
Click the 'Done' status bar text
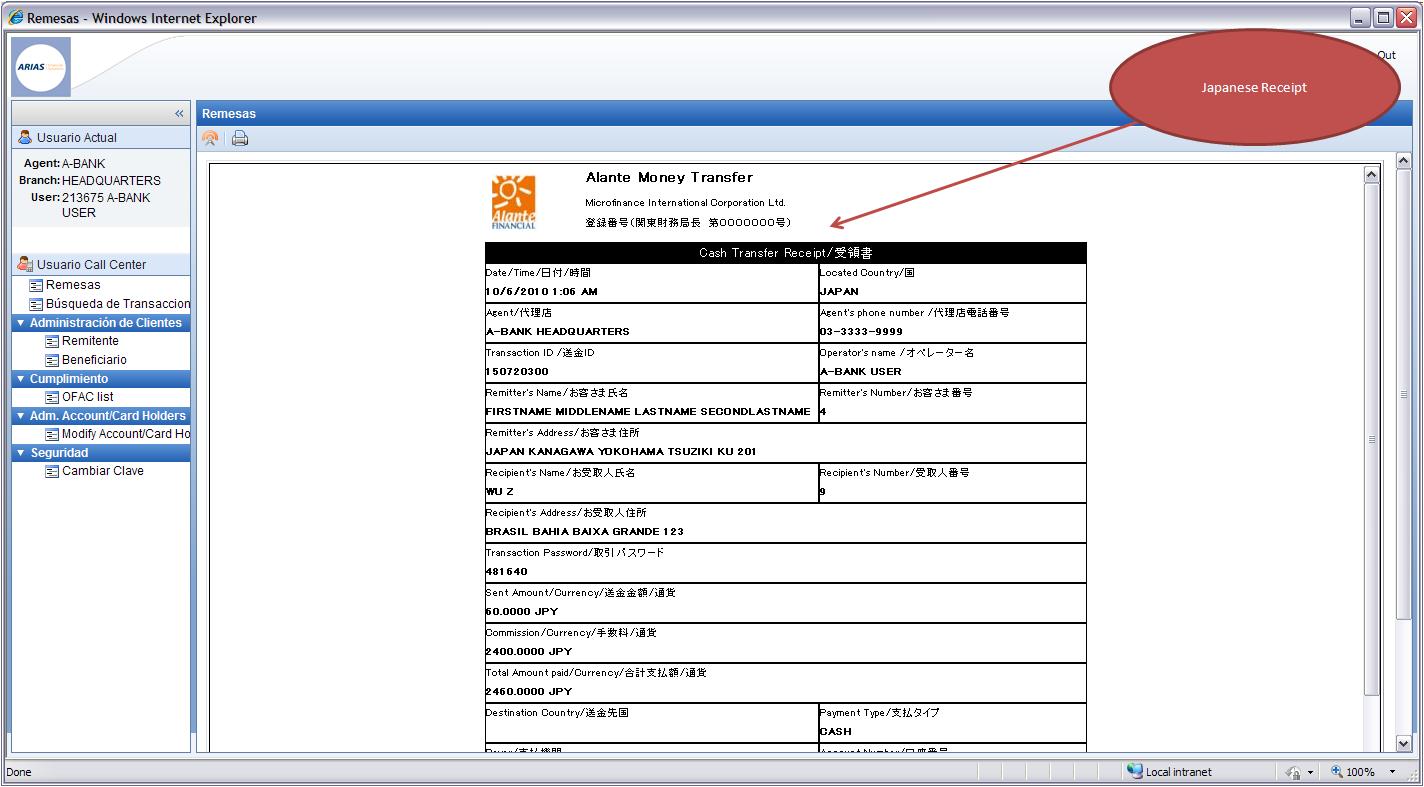pos(19,772)
